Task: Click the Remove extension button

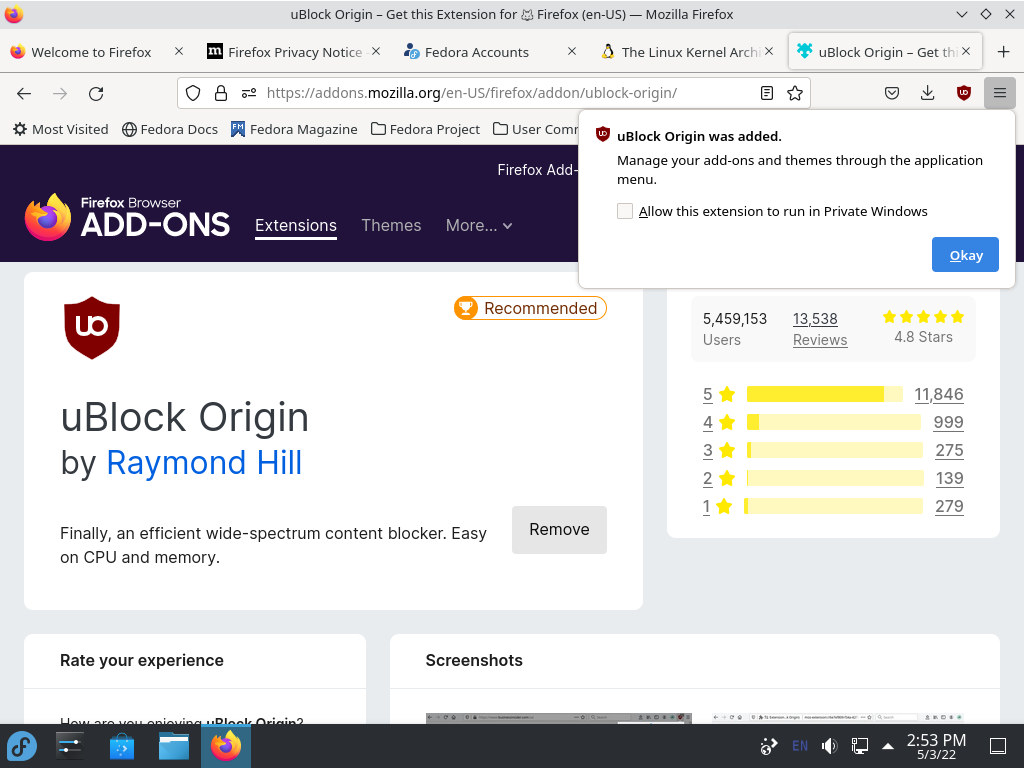Action: (x=559, y=530)
